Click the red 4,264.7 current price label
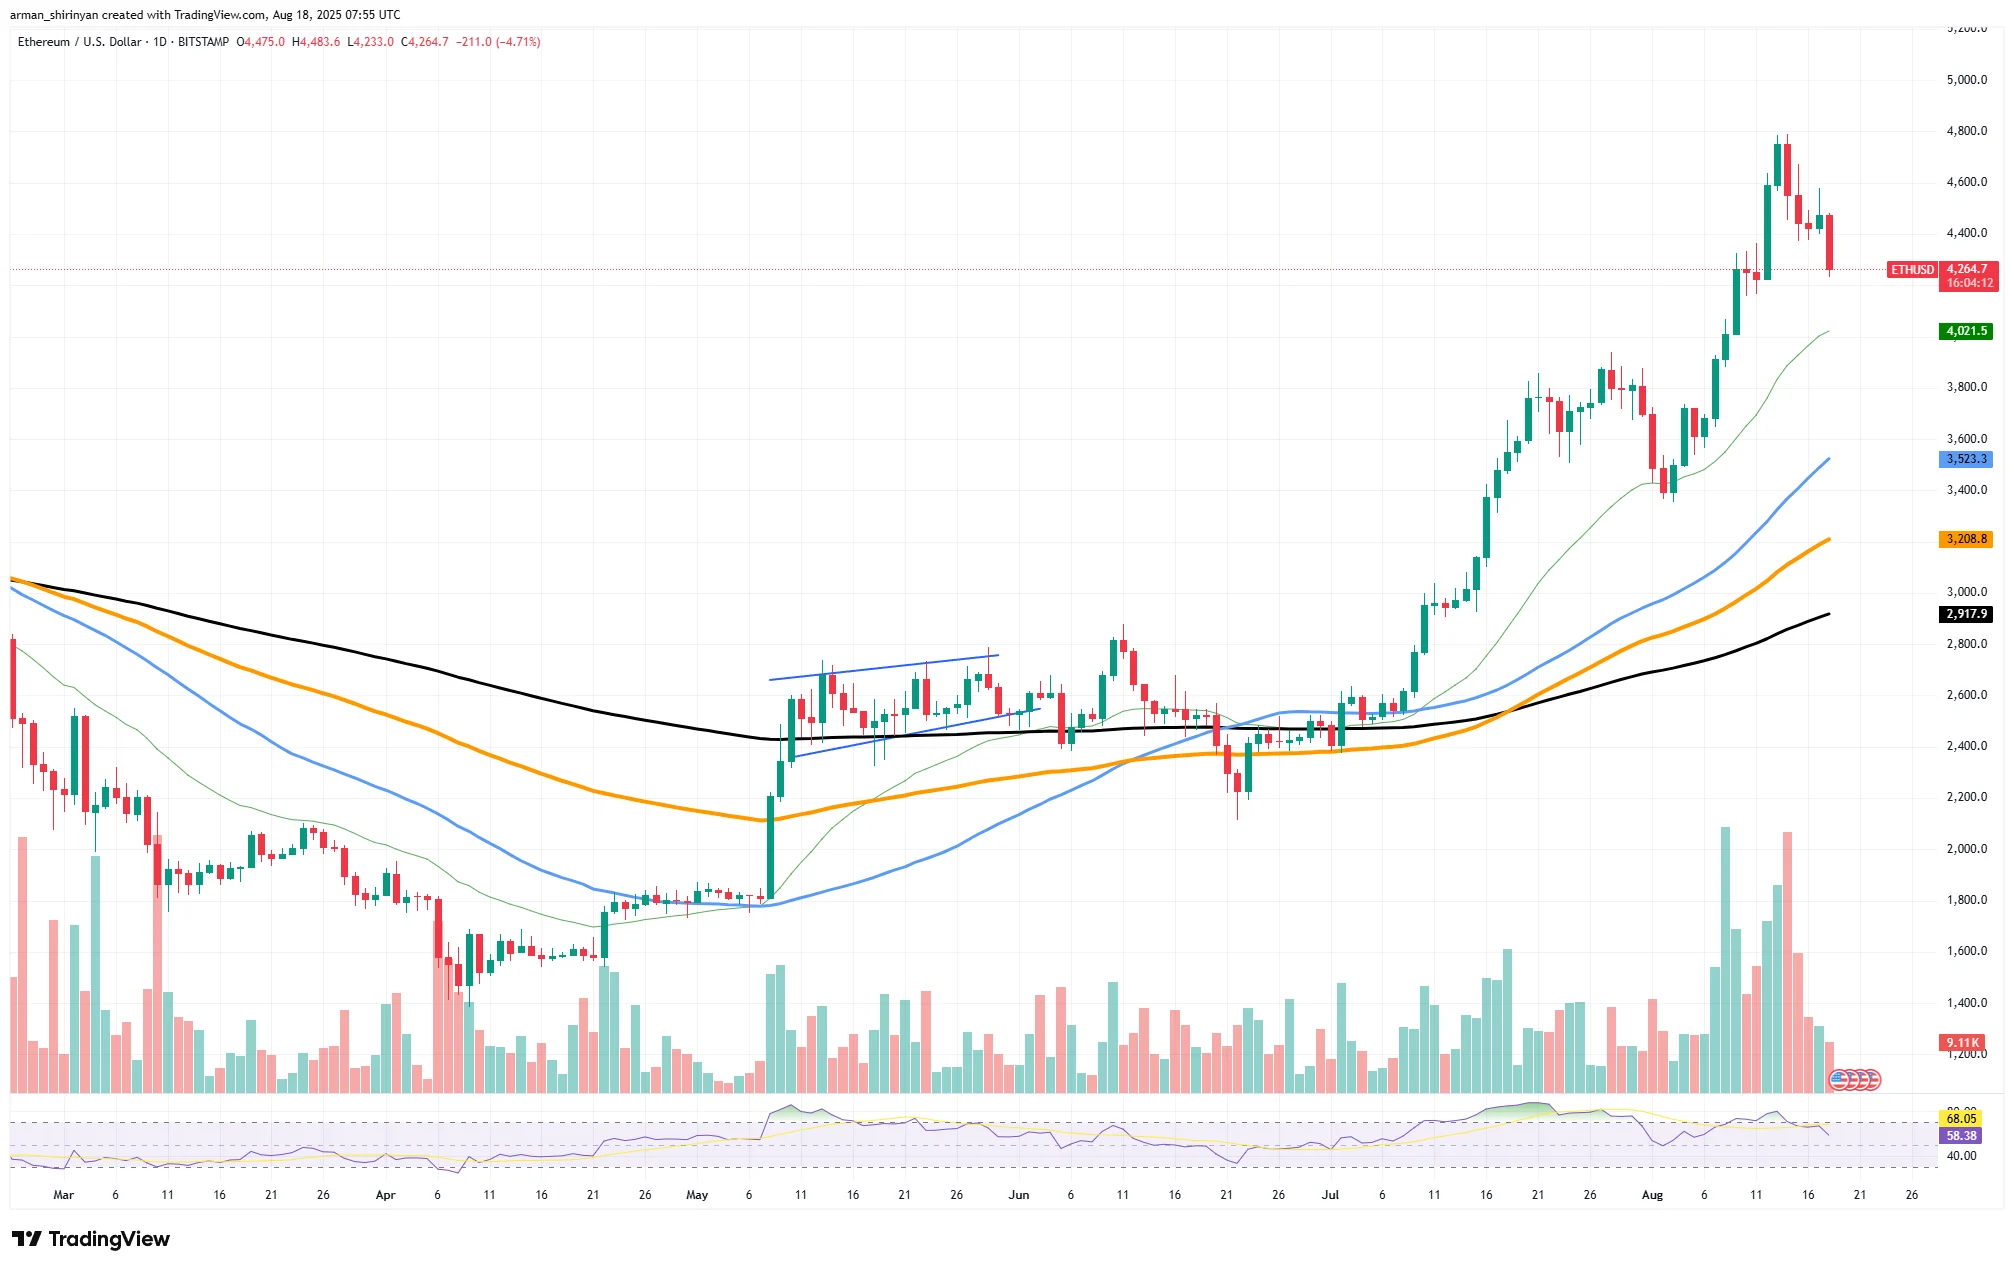Image resolution: width=2014 pixels, height=1269 pixels. tap(1967, 269)
